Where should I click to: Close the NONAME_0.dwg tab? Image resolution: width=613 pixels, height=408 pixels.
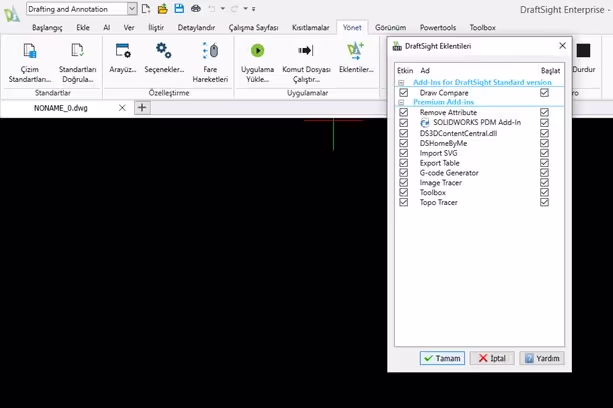(x=122, y=107)
